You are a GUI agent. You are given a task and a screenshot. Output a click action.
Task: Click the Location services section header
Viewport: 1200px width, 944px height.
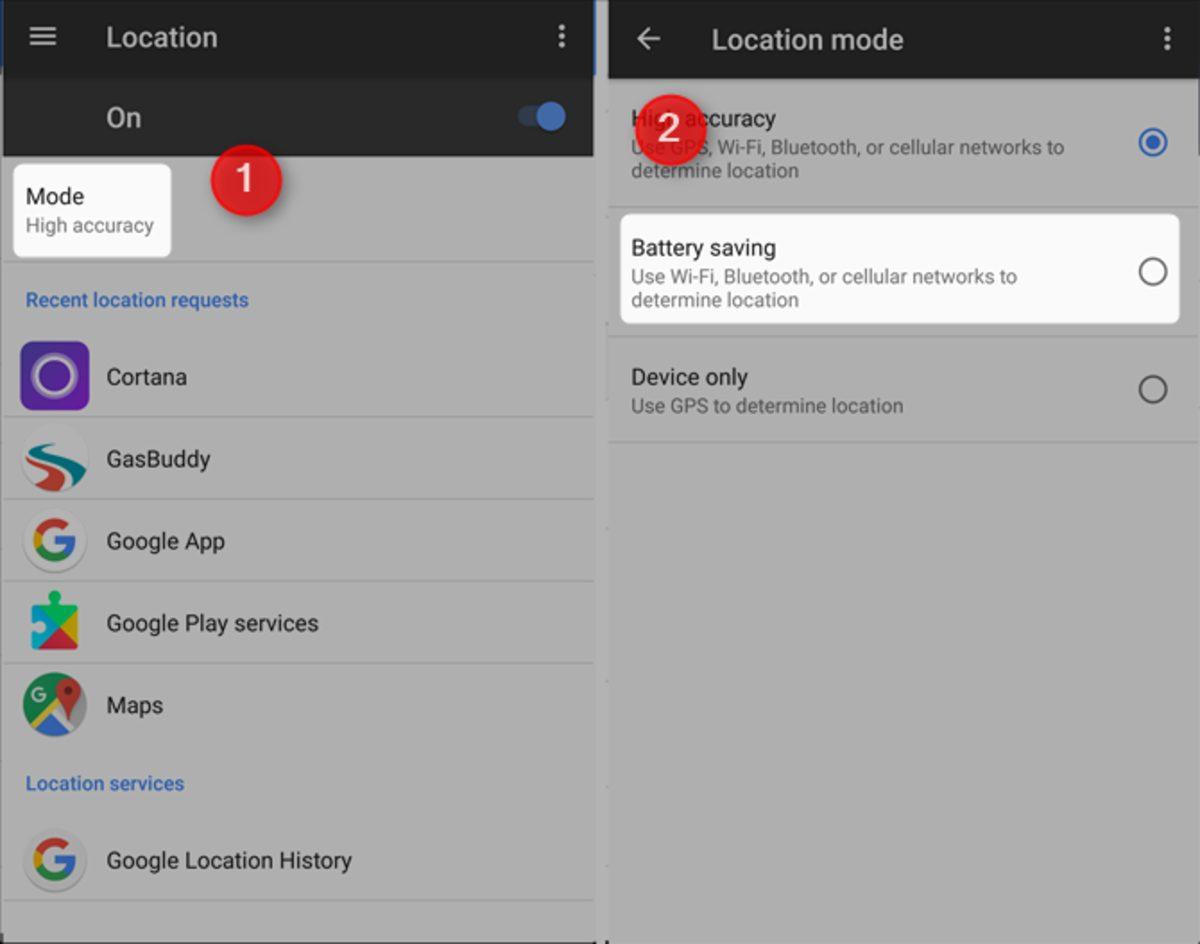point(105,783)
